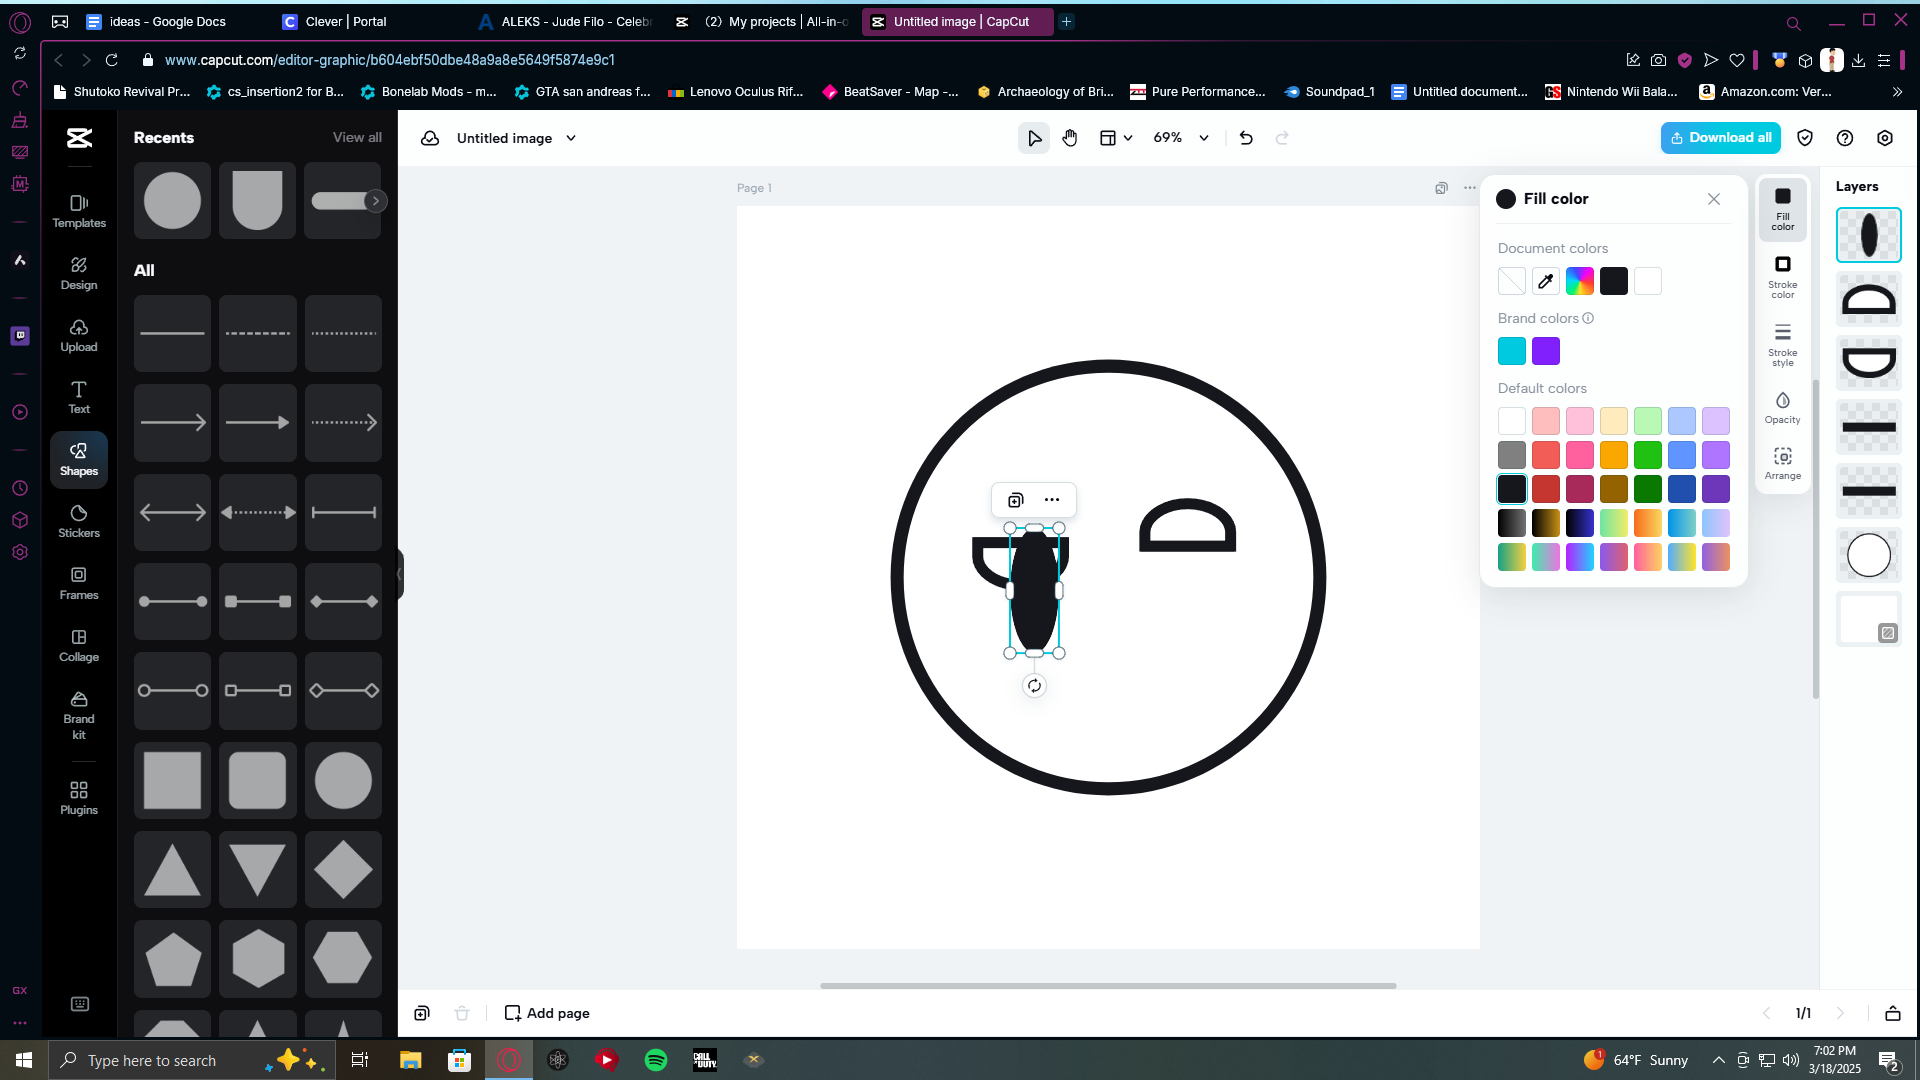1920x1080 pixels.
Task: Click the Windows search box
Action: 190,1060
